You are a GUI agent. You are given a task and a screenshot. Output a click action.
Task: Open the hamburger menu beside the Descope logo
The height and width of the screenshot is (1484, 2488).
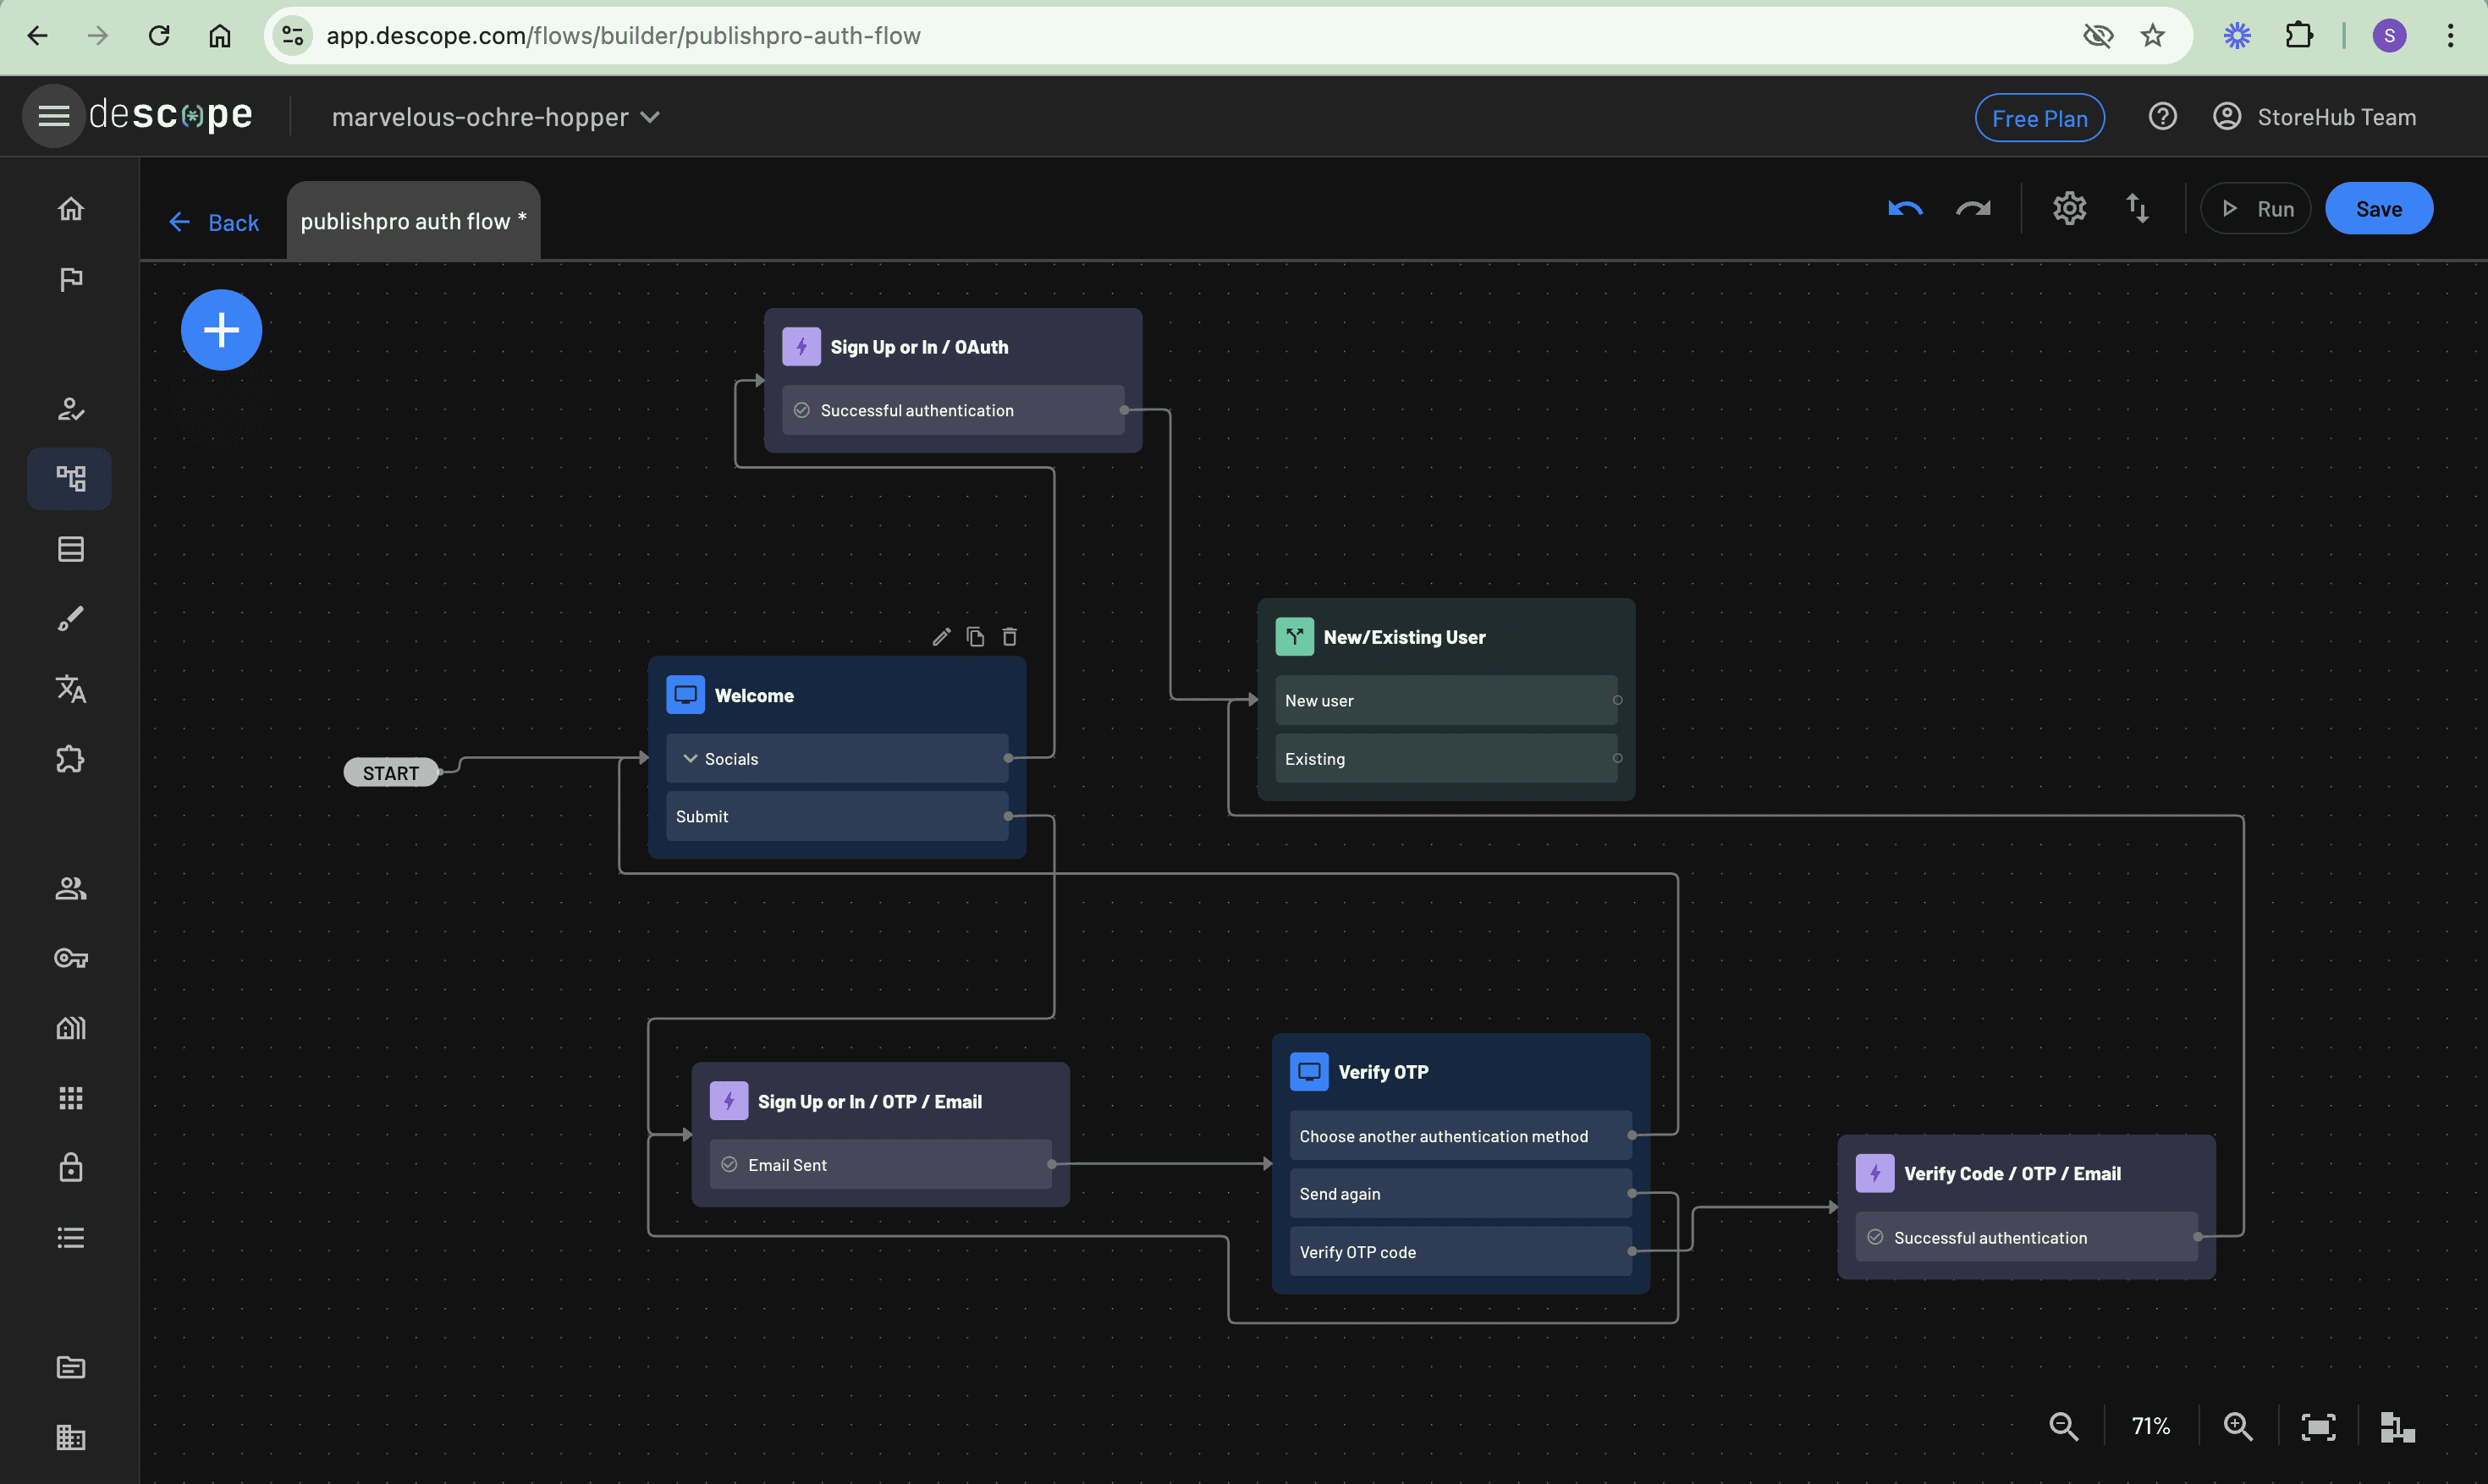[x=53, y=116]
